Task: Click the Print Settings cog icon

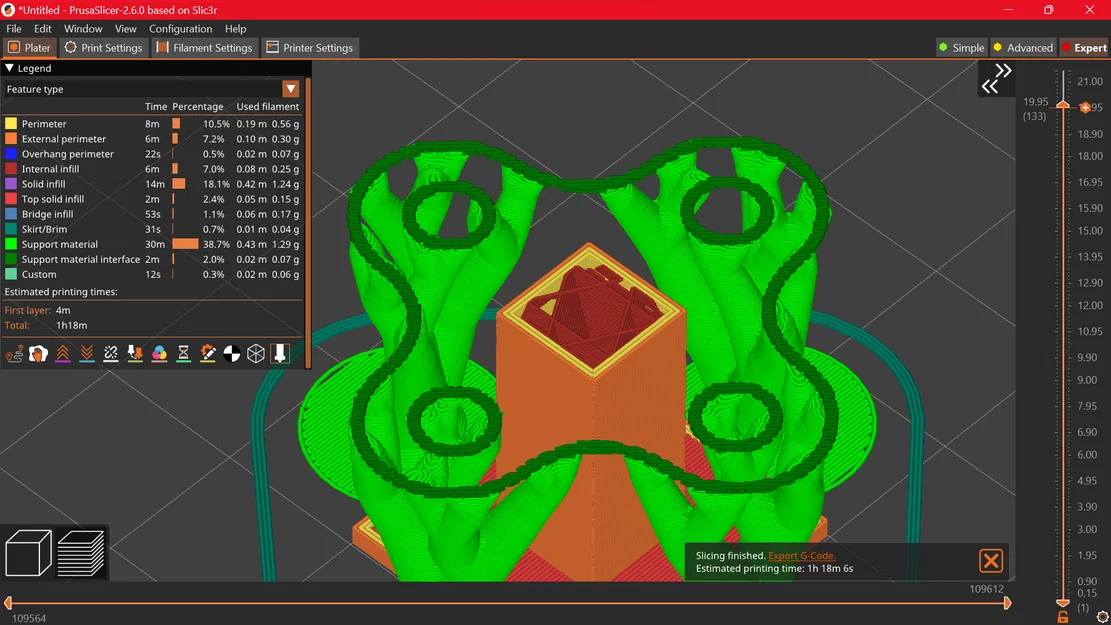Action: pyautogui.click(x=70, y=47)
